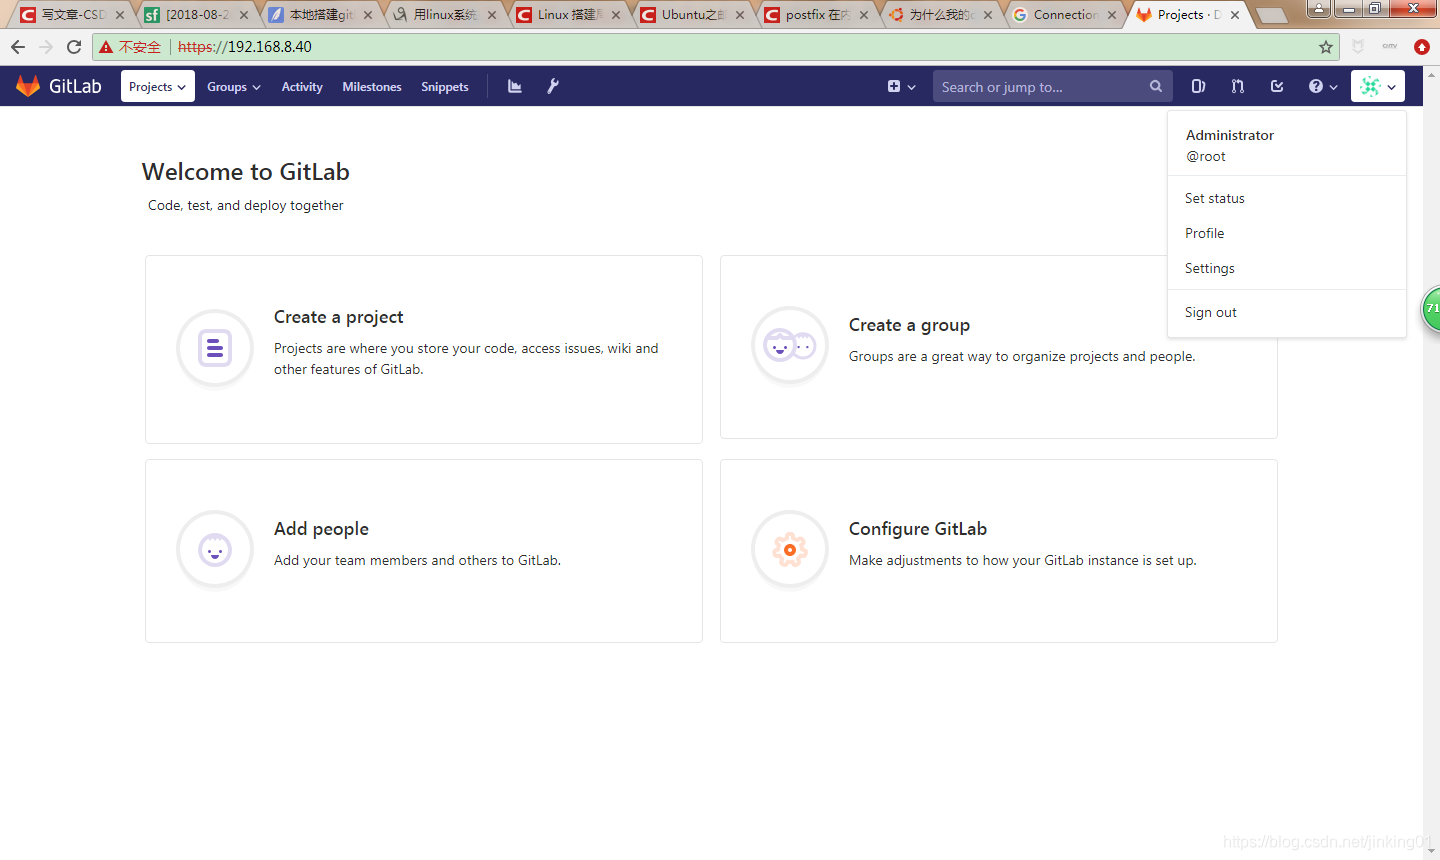Open Milestones in the navbar
1440x860 pixels.
coord(372,87)
